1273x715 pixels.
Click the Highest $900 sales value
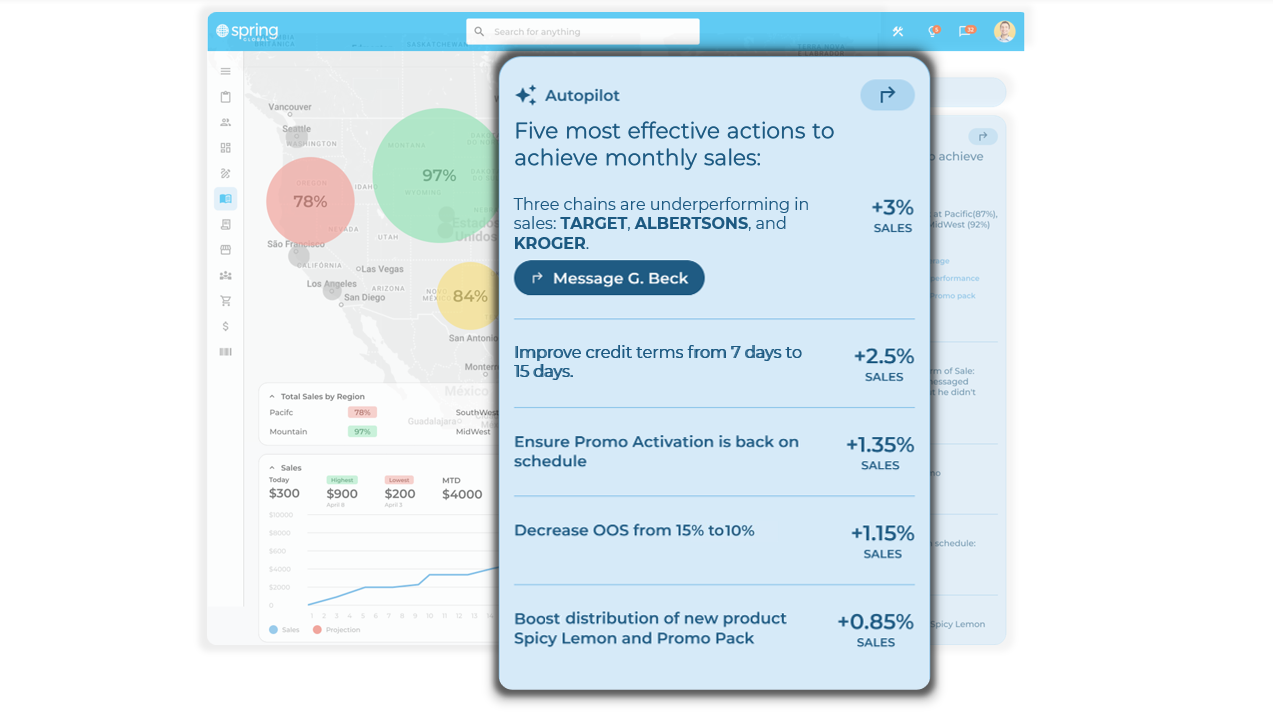pos(342,493)
